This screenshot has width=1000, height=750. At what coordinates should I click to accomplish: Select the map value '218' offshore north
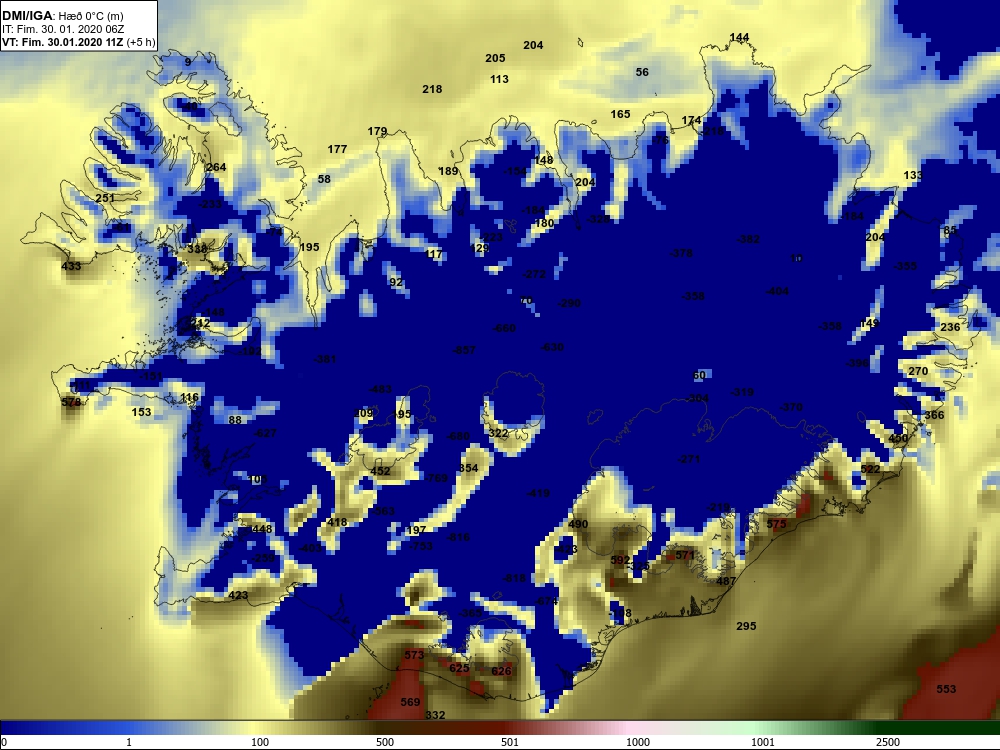click(432, 89)
